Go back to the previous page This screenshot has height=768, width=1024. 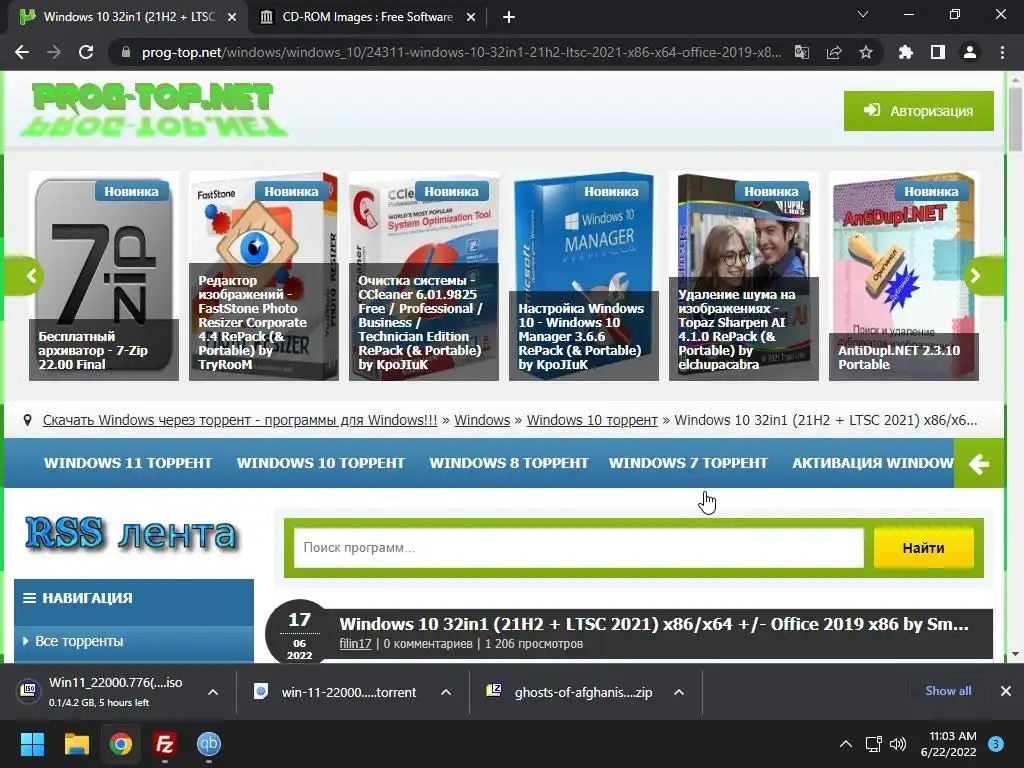pos(22,52)
